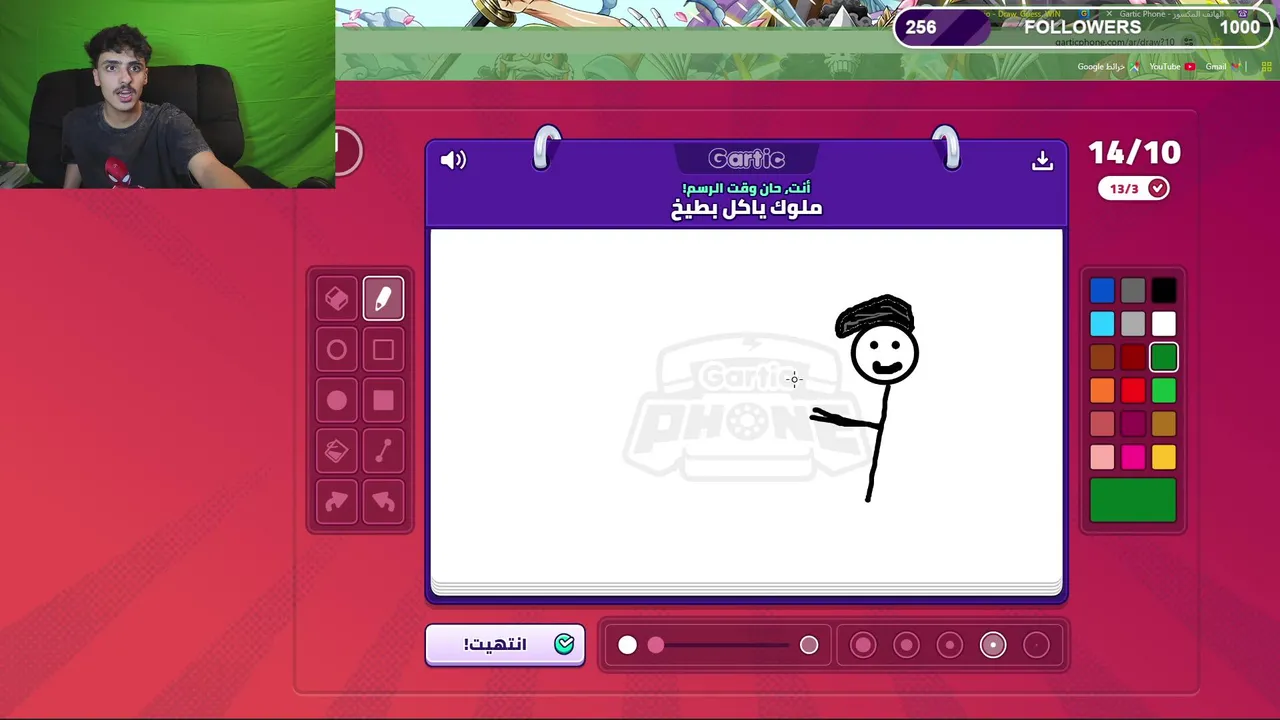Open the Gmail bookmark in the browser
1280x720 pixels.
click(x=1221, y=67)
